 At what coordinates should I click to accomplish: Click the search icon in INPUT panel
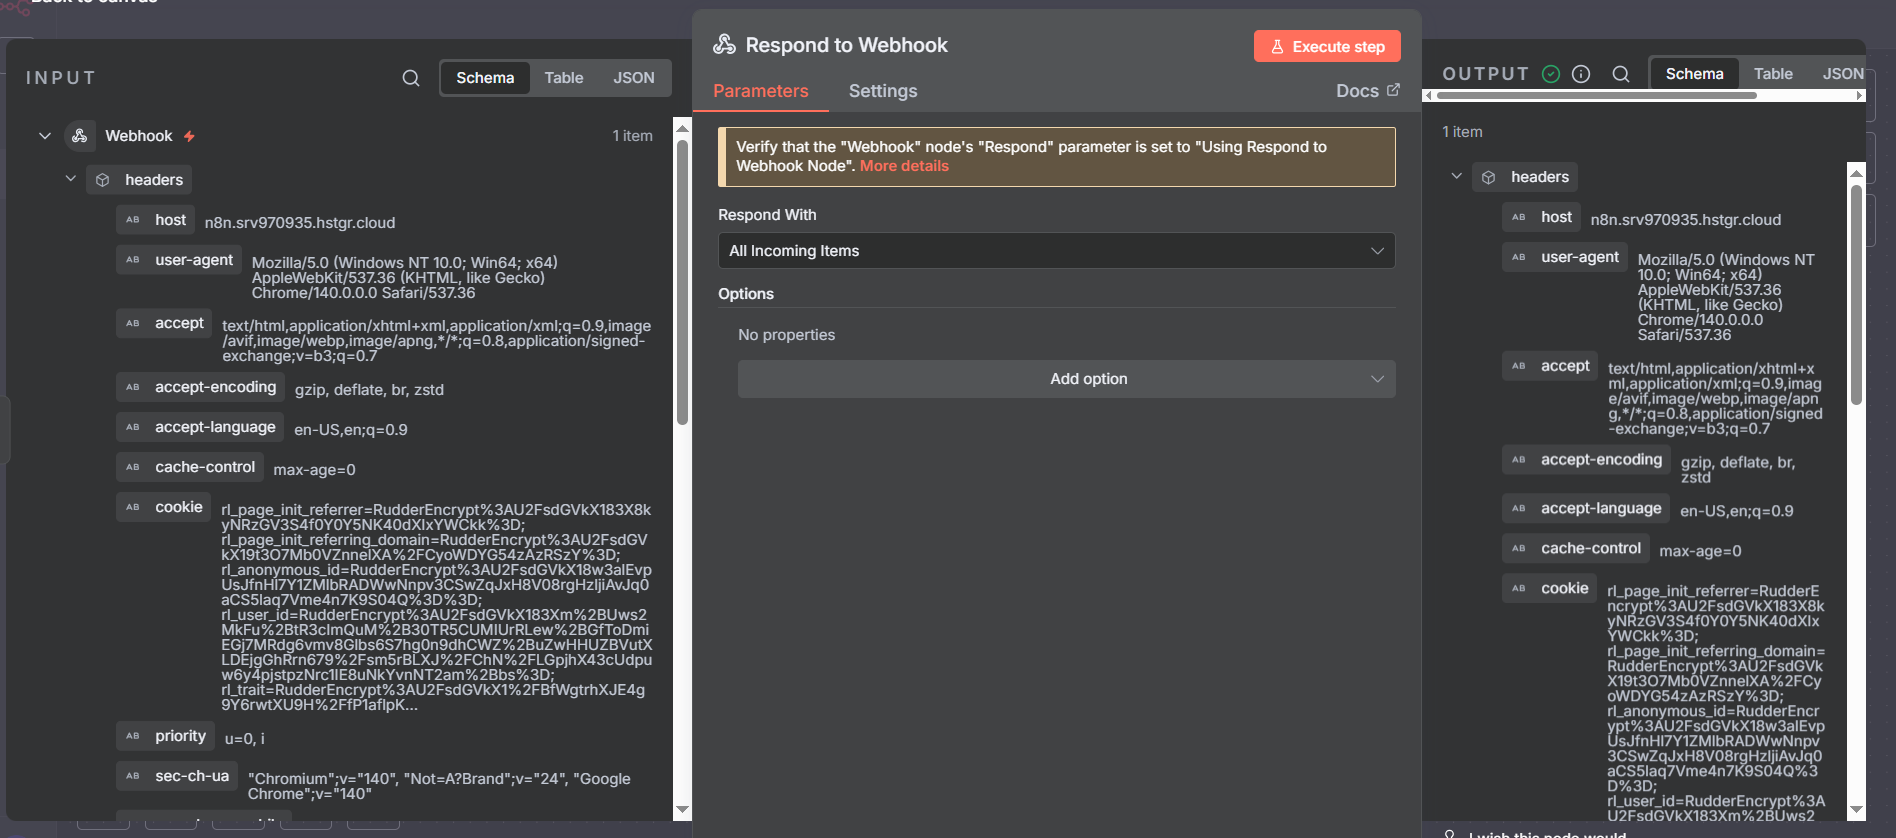point(411,78)
